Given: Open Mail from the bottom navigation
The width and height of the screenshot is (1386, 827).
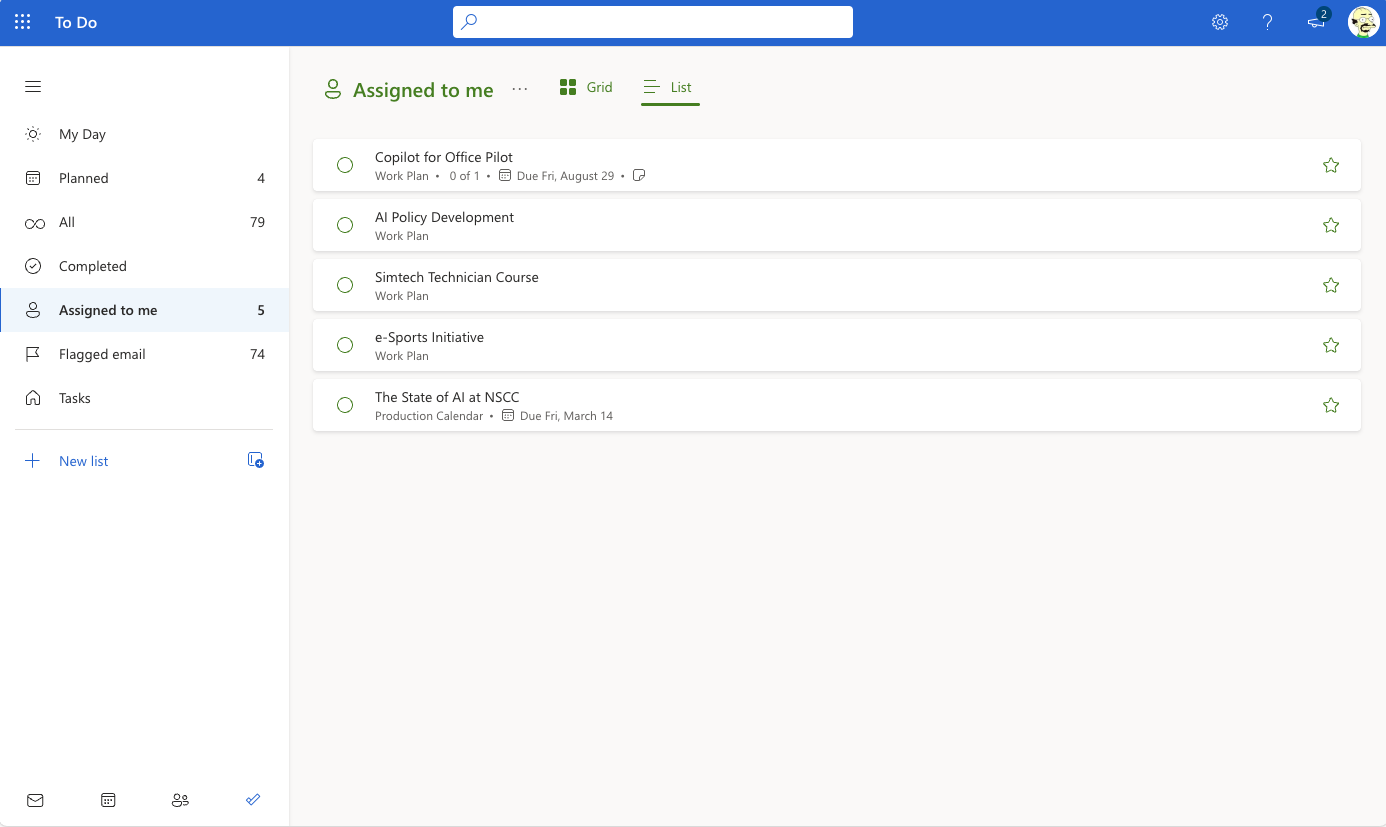Looking at the screenshot, I should point(35,800).
